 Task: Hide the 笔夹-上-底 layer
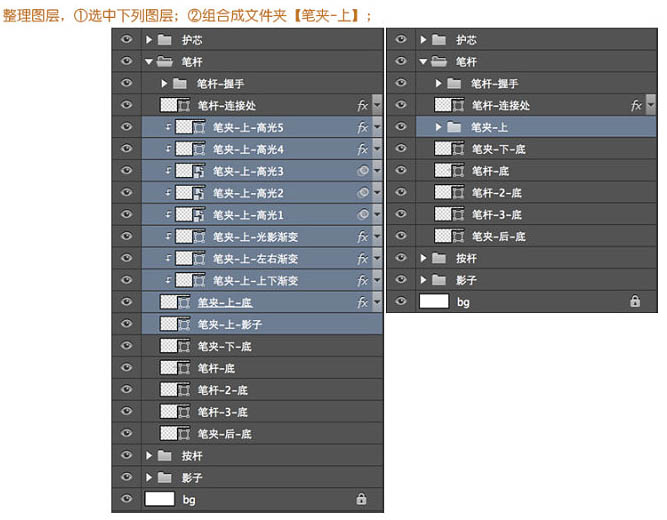[x=126, y=302]
